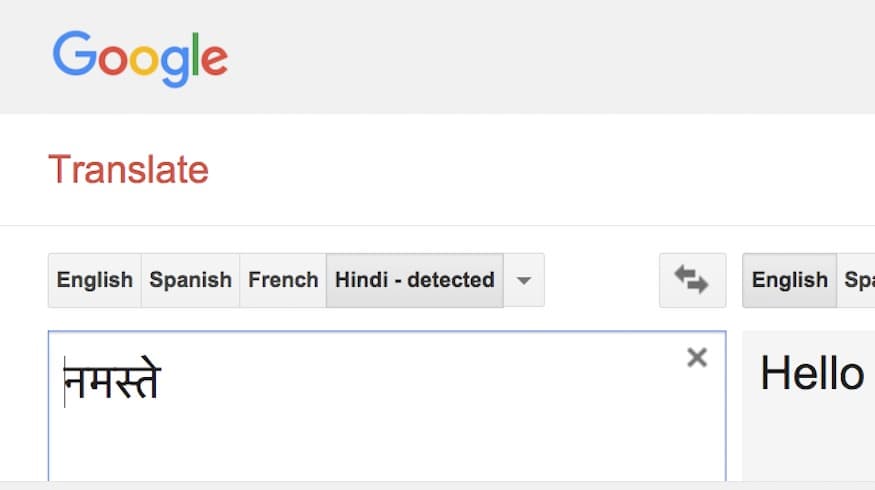Click the gray header bar beside the Google logo
875x490 pixels.
coord(550,56)
